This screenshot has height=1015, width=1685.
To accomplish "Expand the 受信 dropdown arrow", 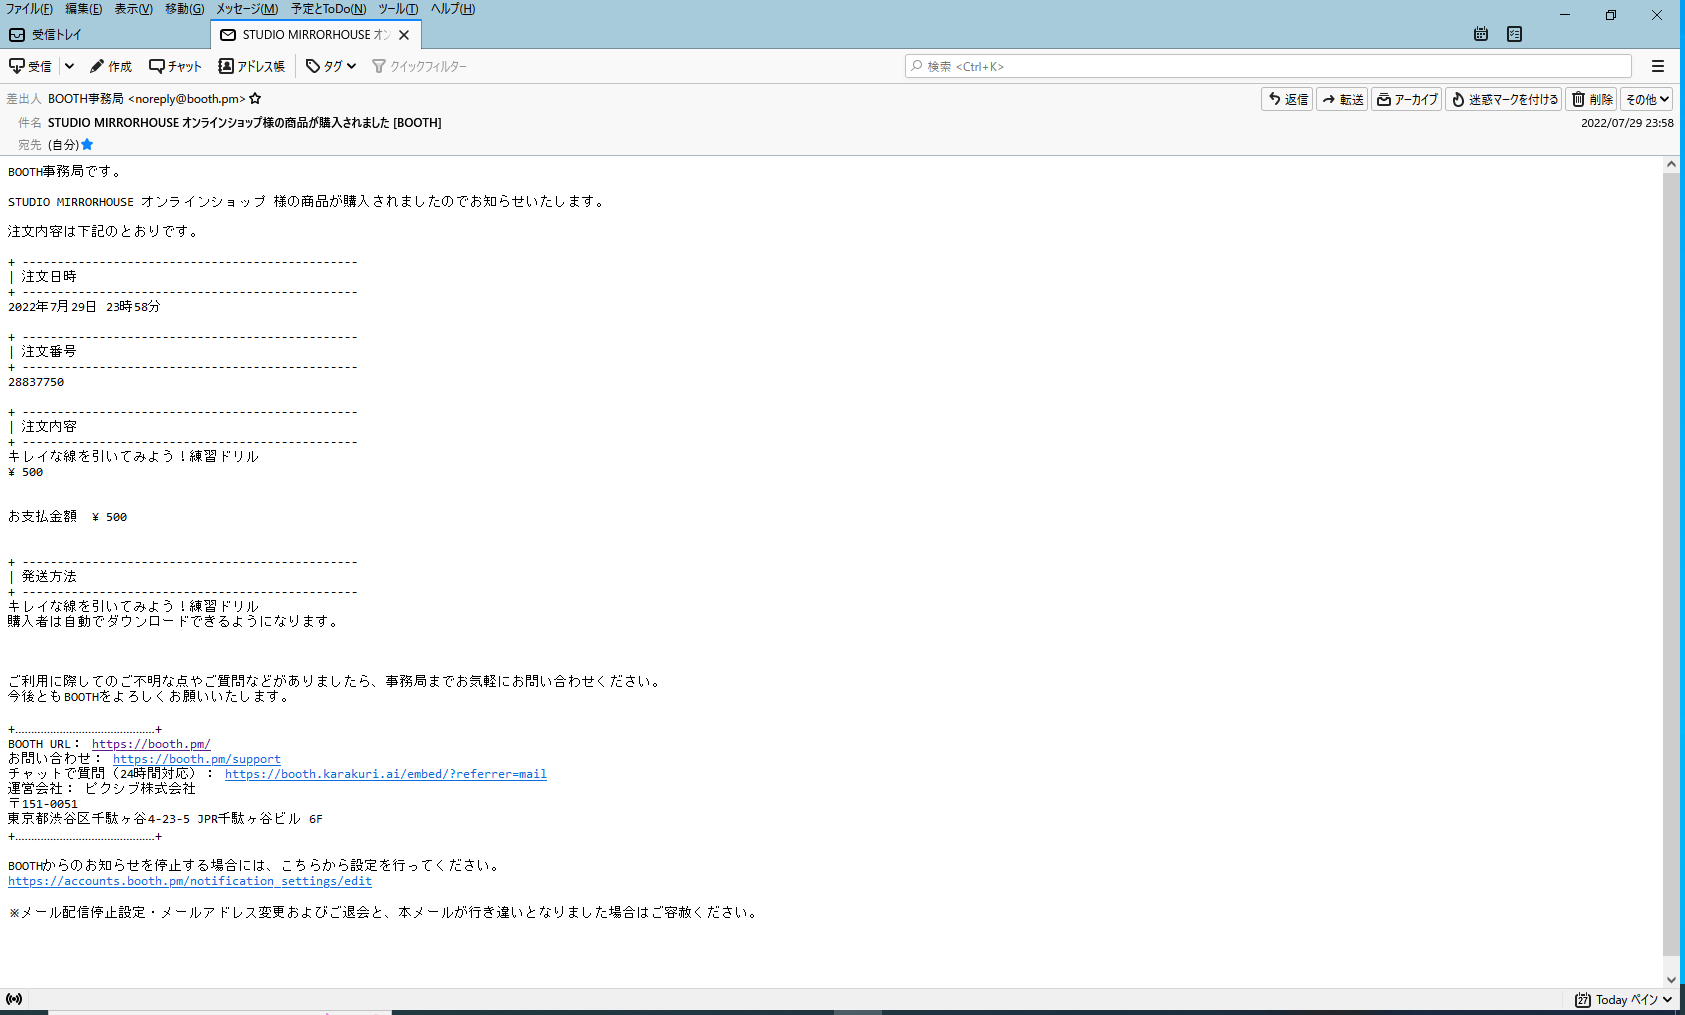I will (x=69, y=66).
